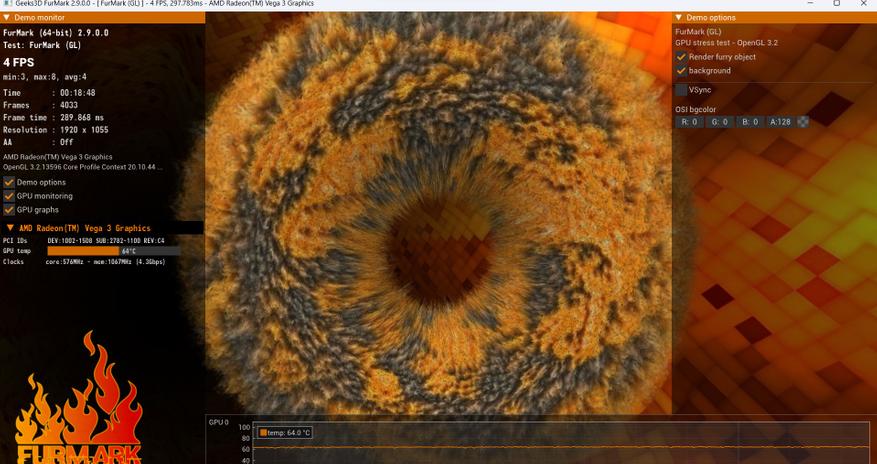Click the 'min:3, max:8, avg:4' line

pos(45,77)
